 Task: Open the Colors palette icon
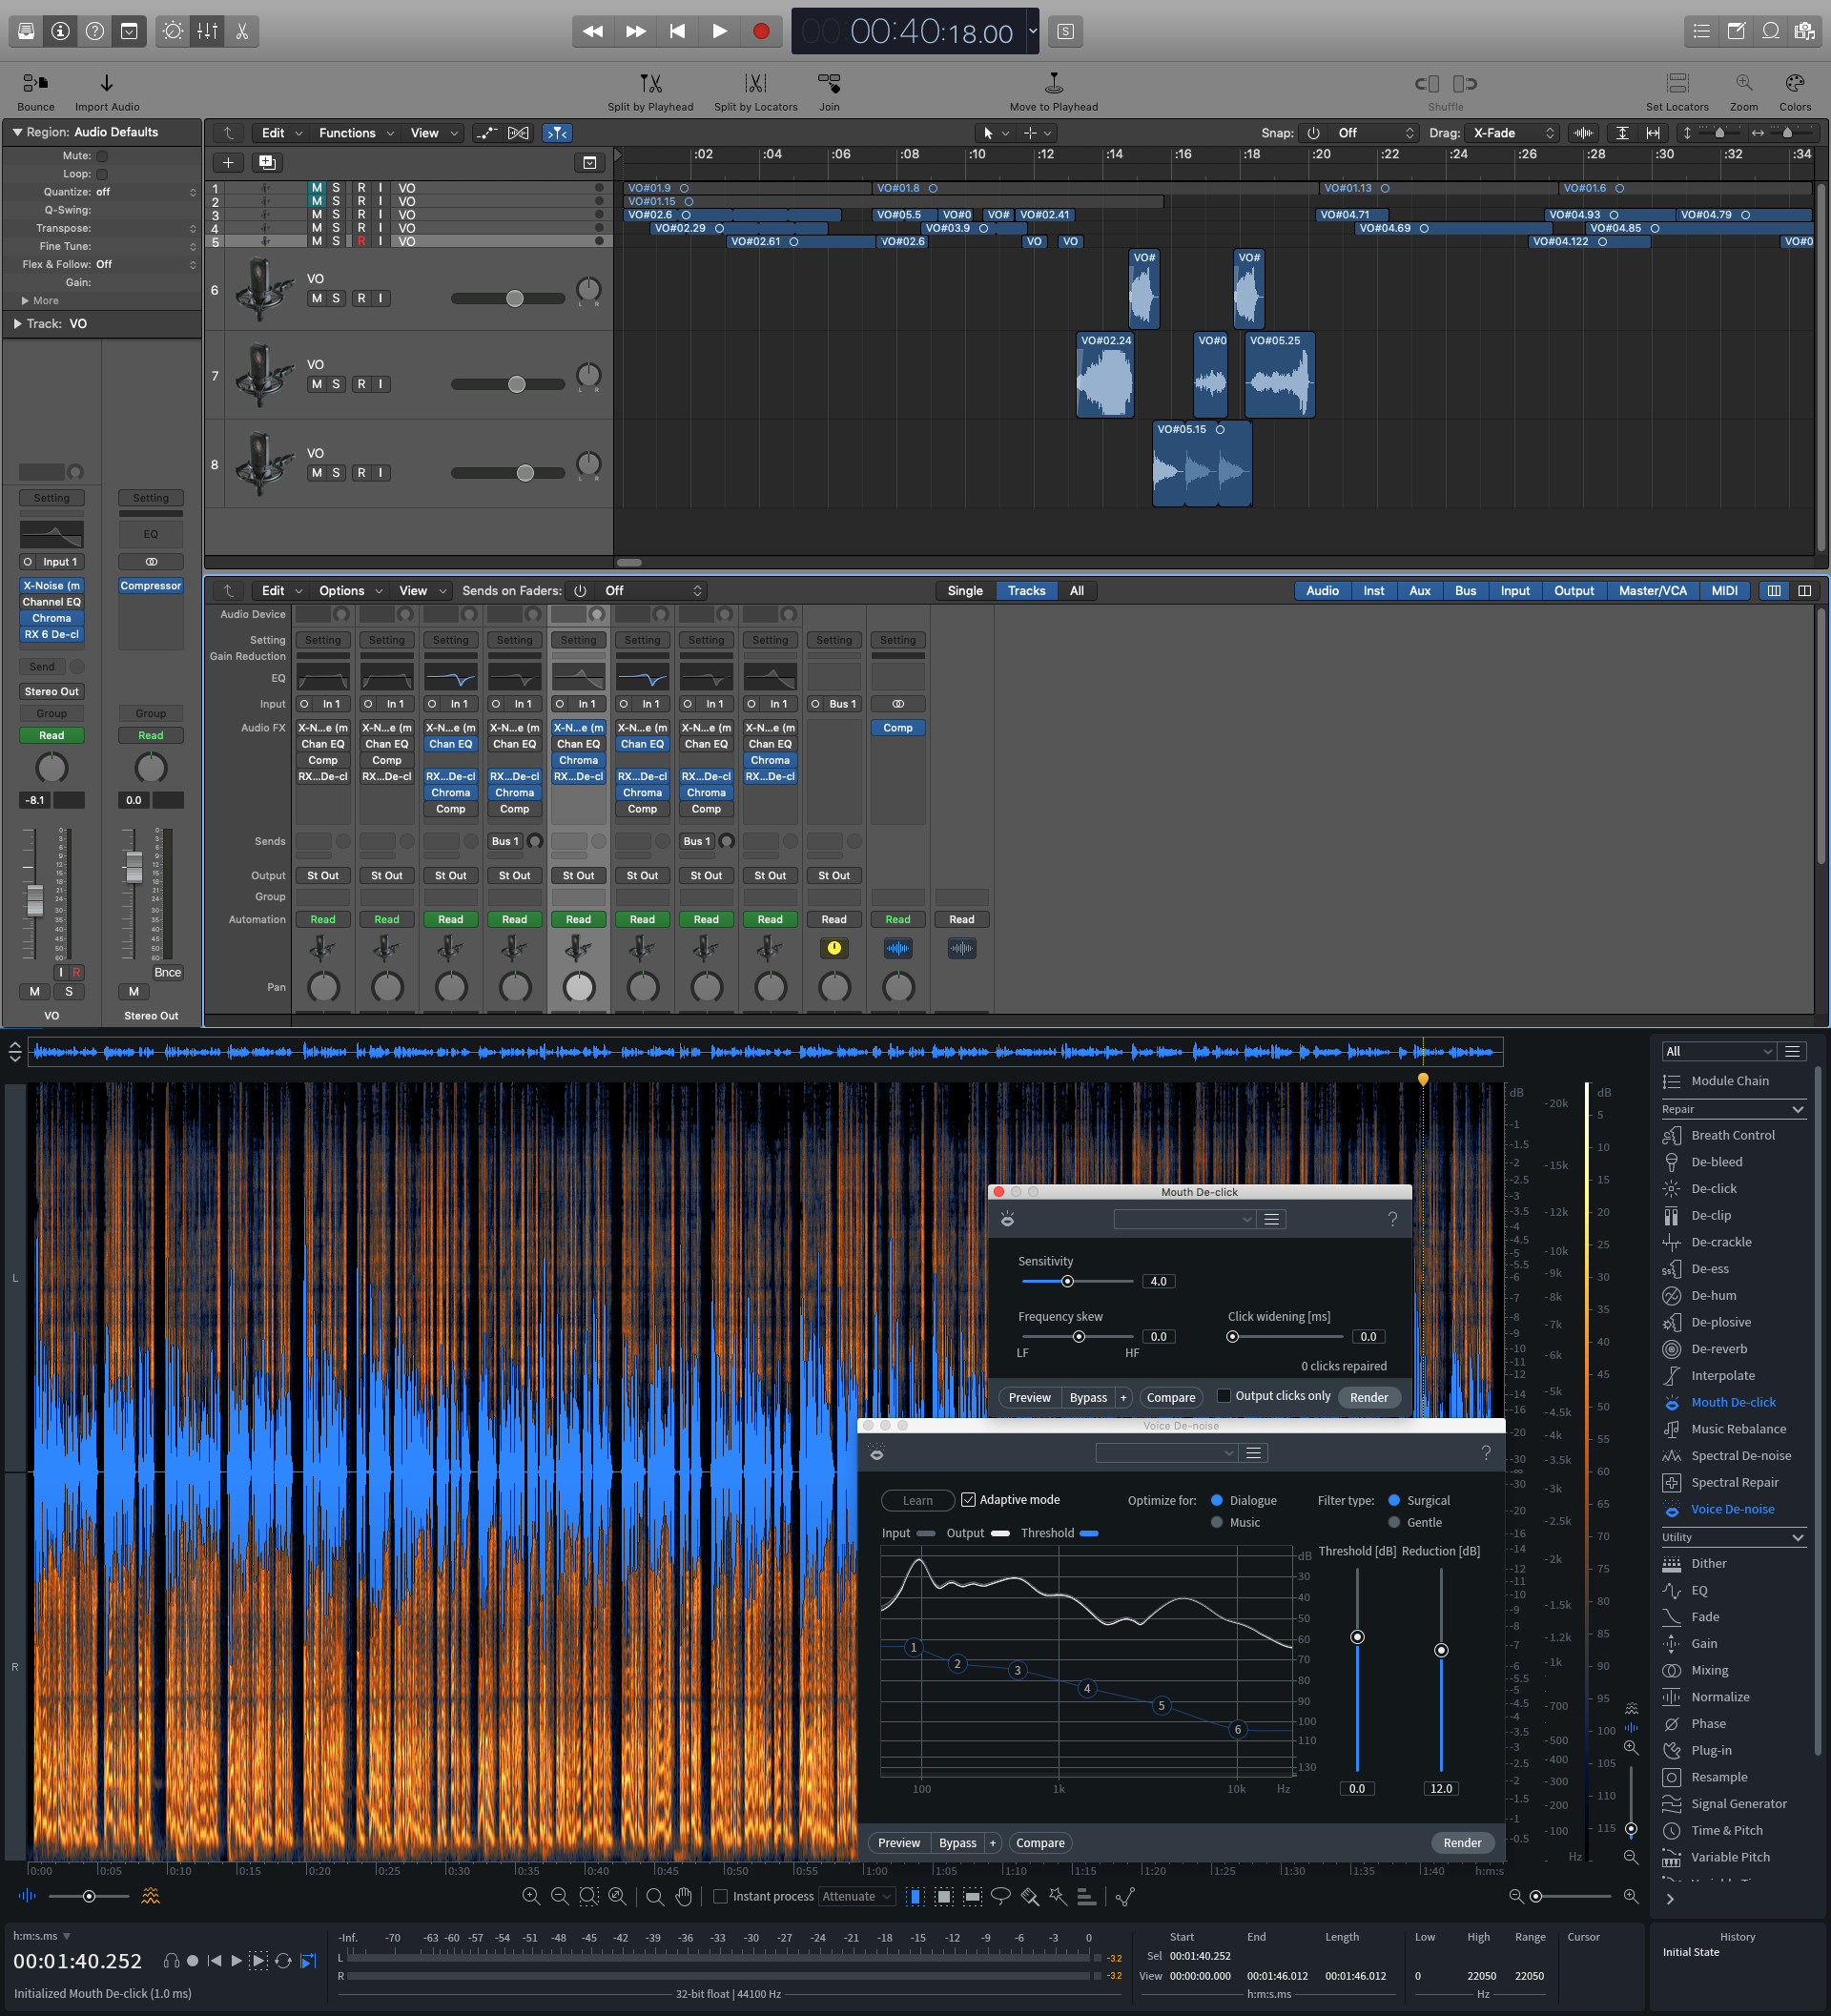tap(1794, 83)
